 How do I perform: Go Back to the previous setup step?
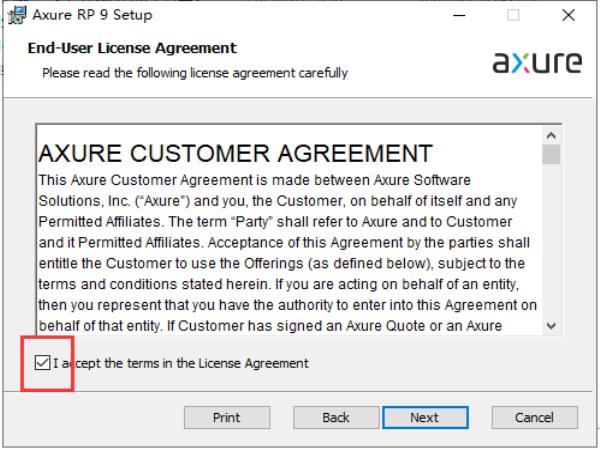tap(336, 417)
